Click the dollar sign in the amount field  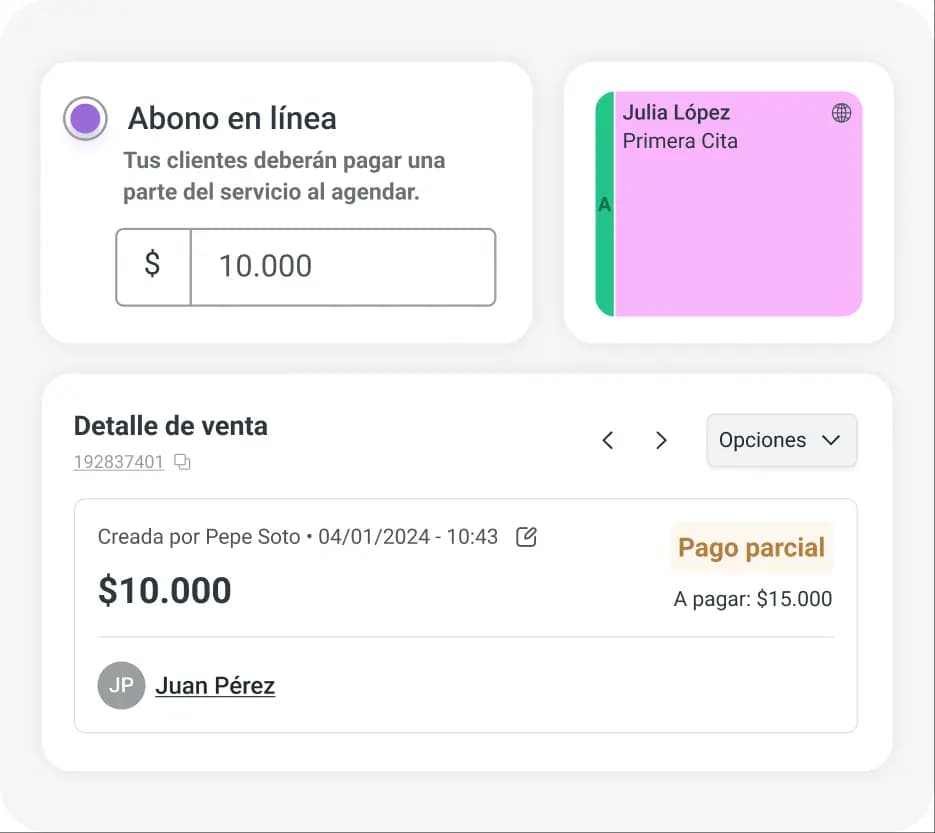click(153, 267)
